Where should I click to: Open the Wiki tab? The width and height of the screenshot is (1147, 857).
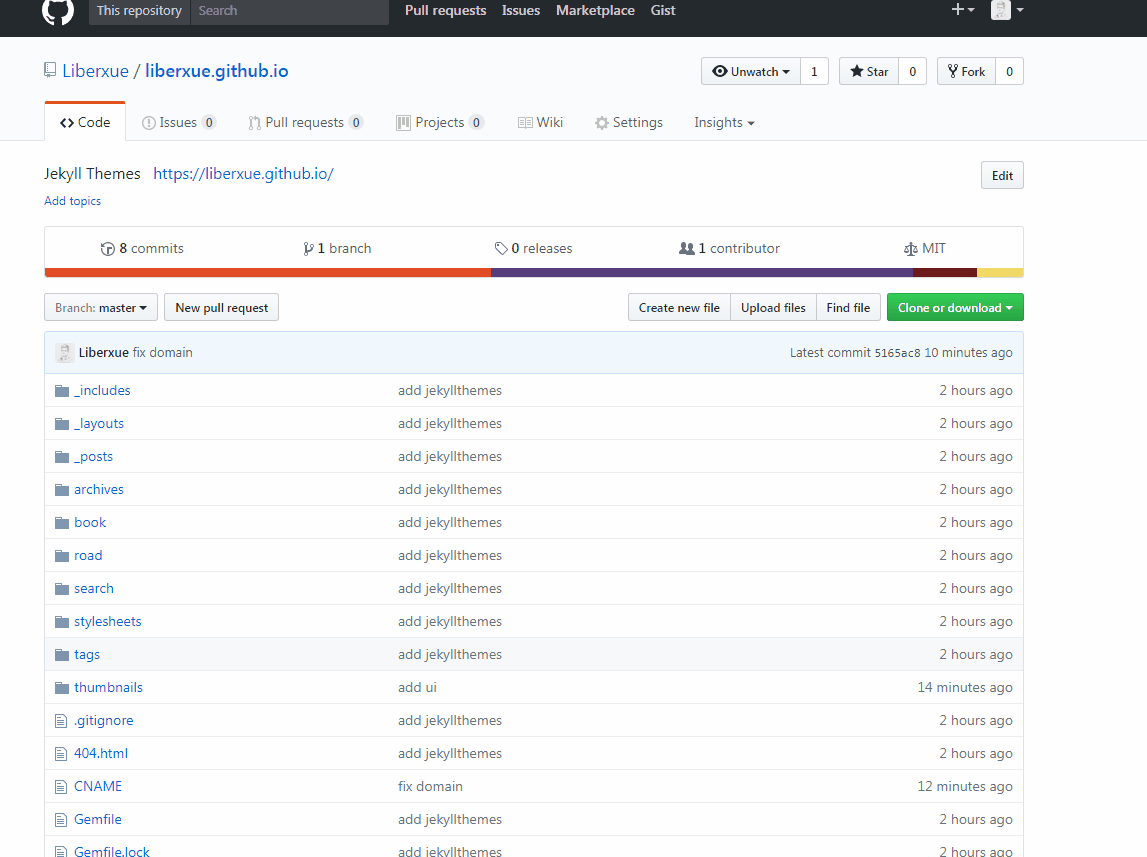[541, 123]
